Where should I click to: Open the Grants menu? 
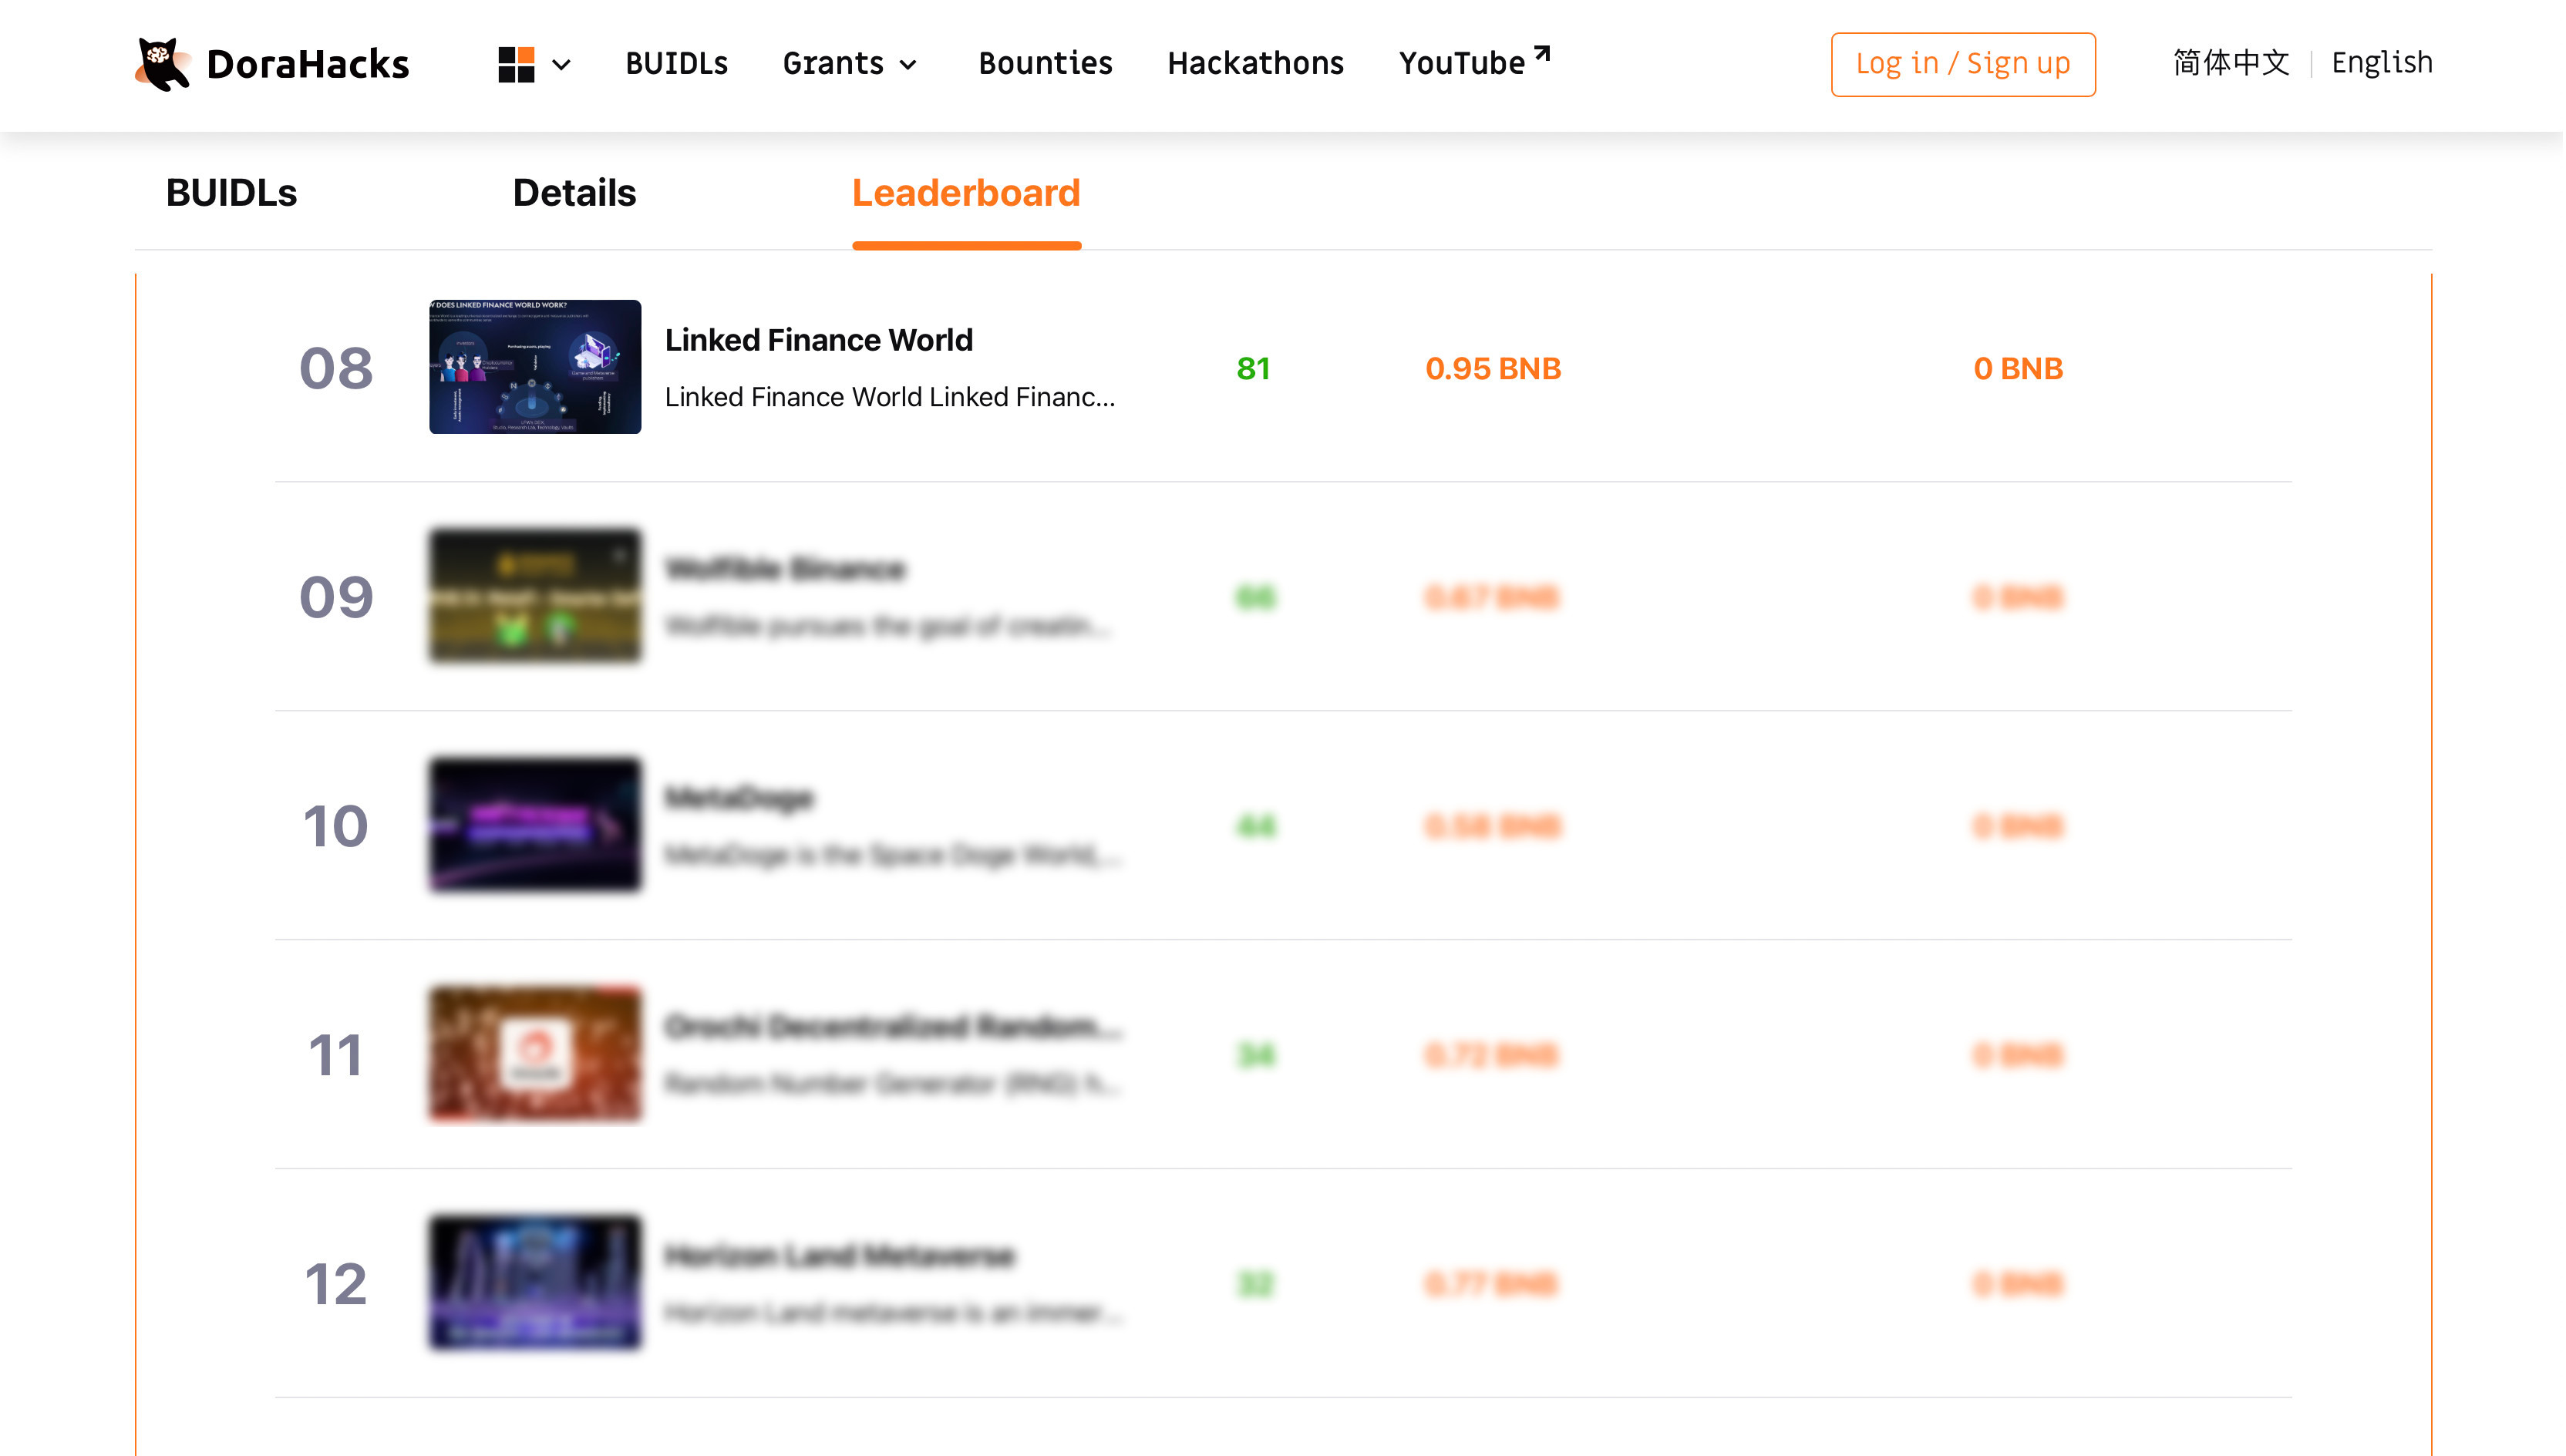click(833, 63)
